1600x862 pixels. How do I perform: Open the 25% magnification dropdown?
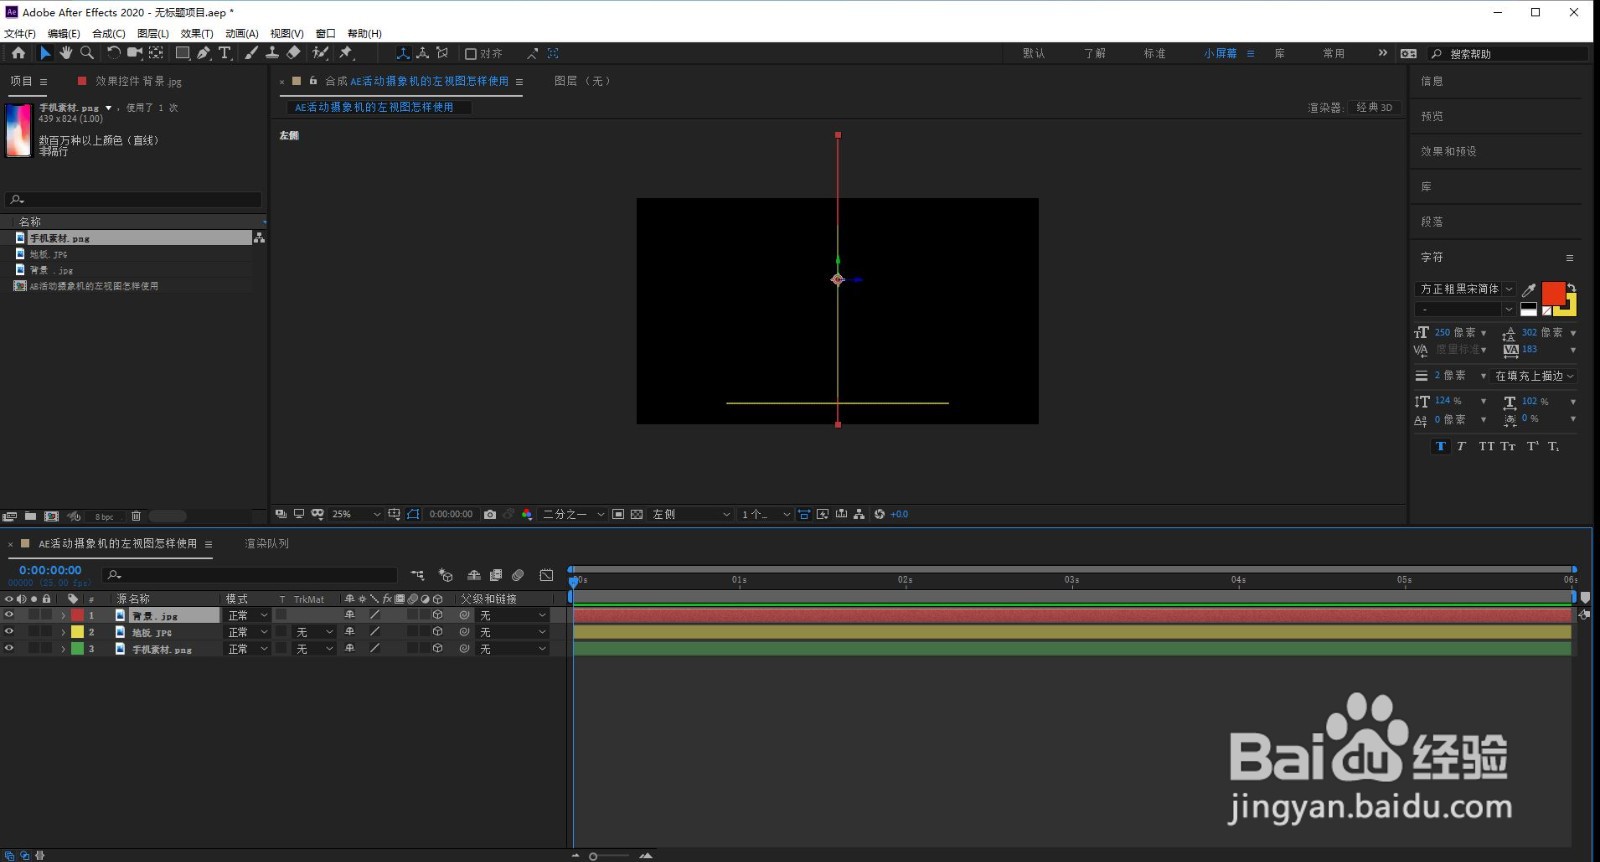(356, 514)
